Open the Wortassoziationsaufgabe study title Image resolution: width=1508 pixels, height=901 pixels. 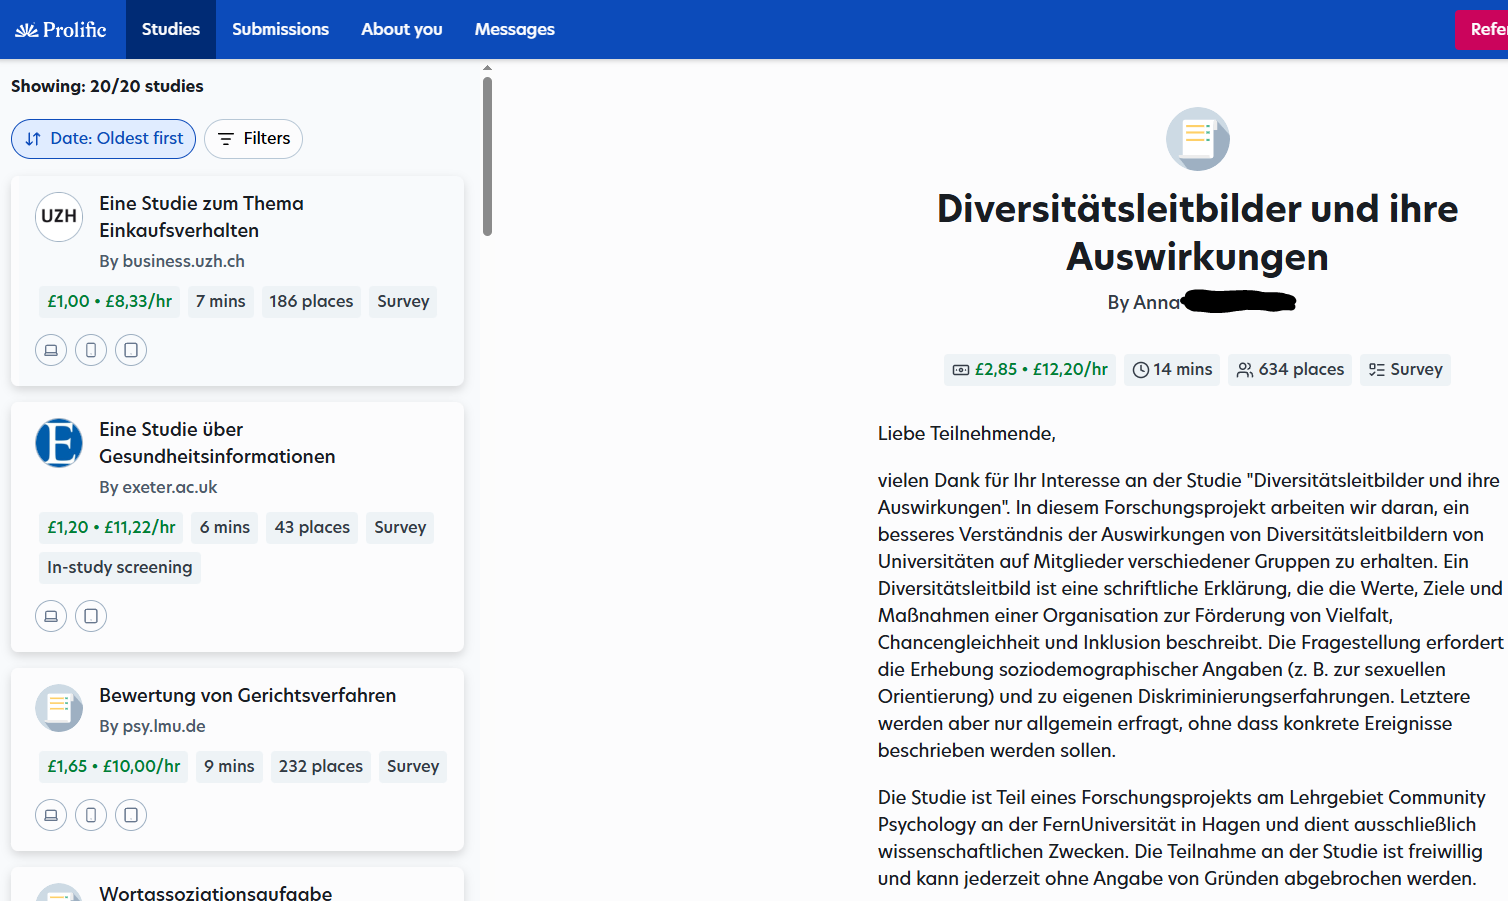pos(215,893)
